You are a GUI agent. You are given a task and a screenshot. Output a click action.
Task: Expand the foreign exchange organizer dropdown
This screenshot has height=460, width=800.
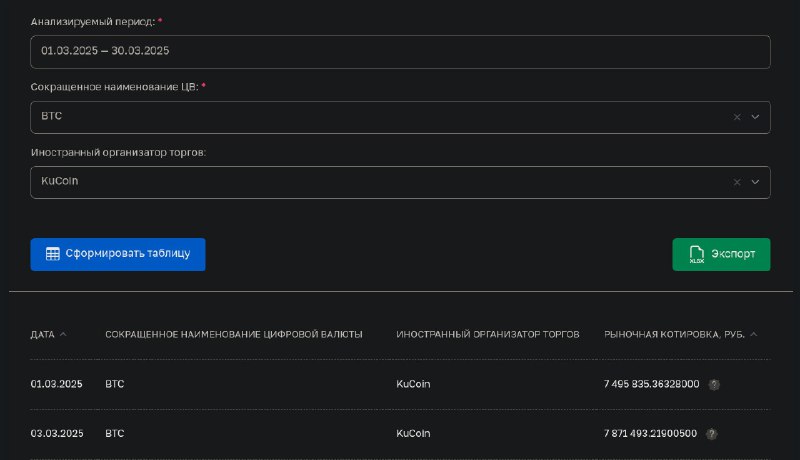755,182
